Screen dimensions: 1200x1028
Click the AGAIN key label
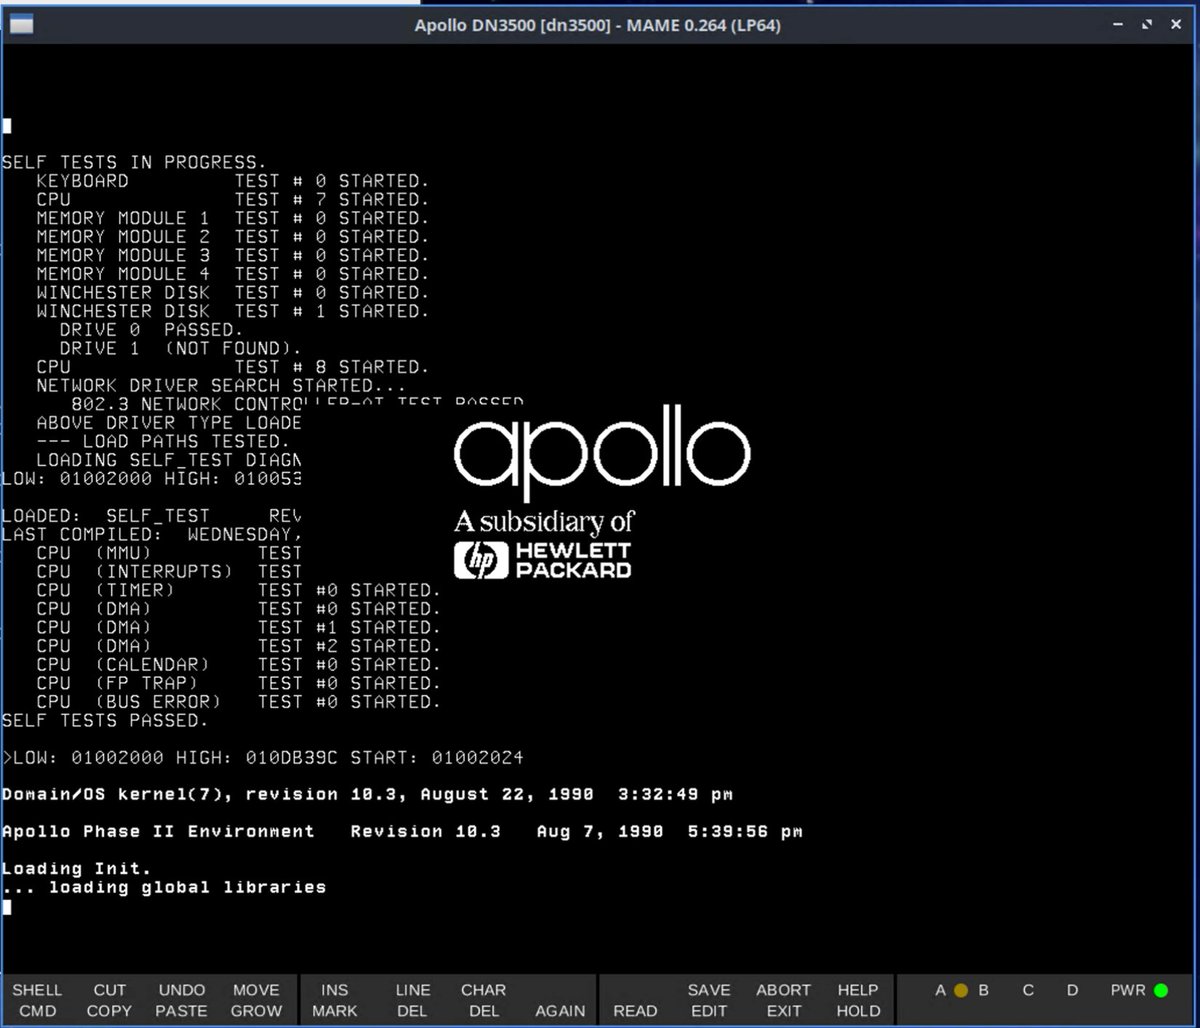point(560,1011)
